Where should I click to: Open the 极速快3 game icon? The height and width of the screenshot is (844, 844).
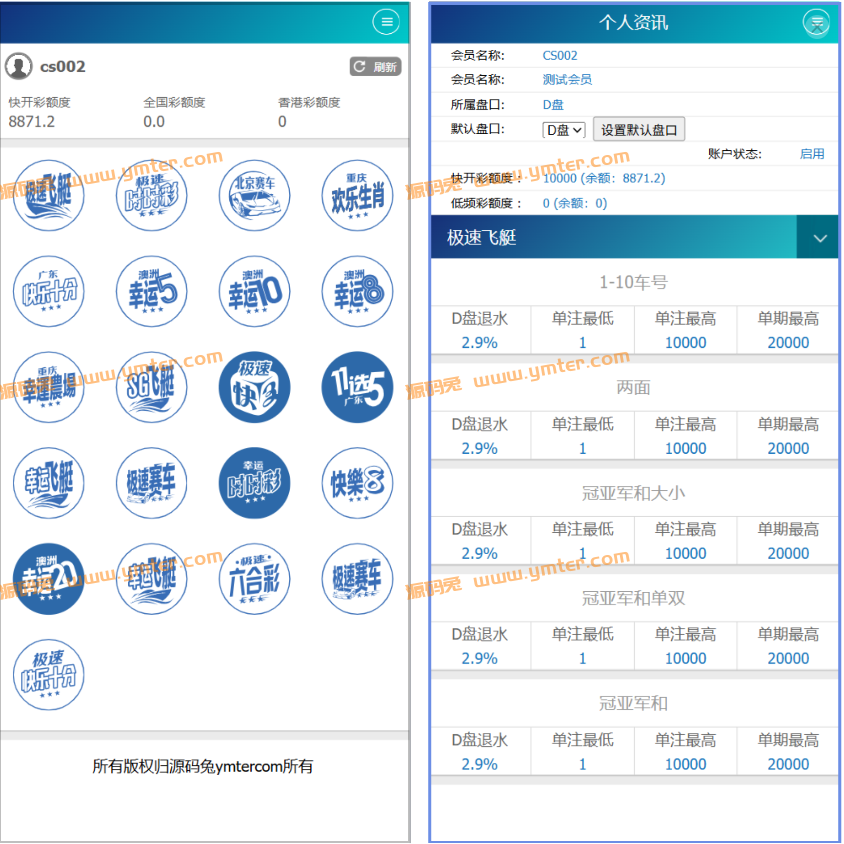[254, 388]
